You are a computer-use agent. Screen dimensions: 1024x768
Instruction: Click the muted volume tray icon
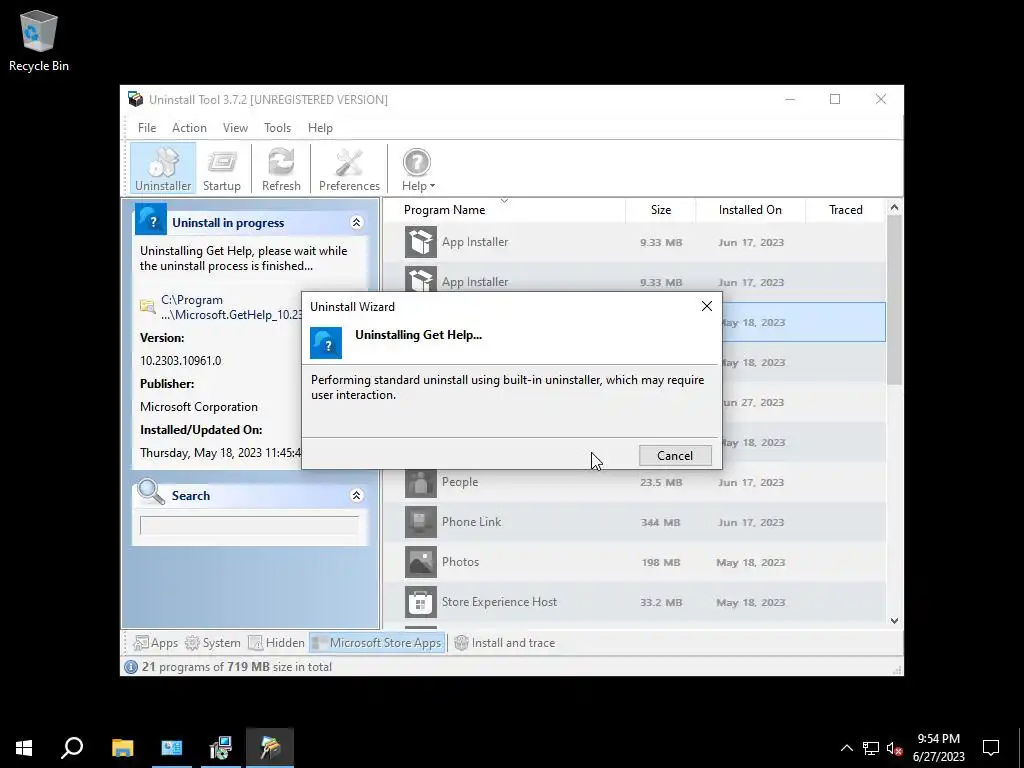click(x=895, y=748)
